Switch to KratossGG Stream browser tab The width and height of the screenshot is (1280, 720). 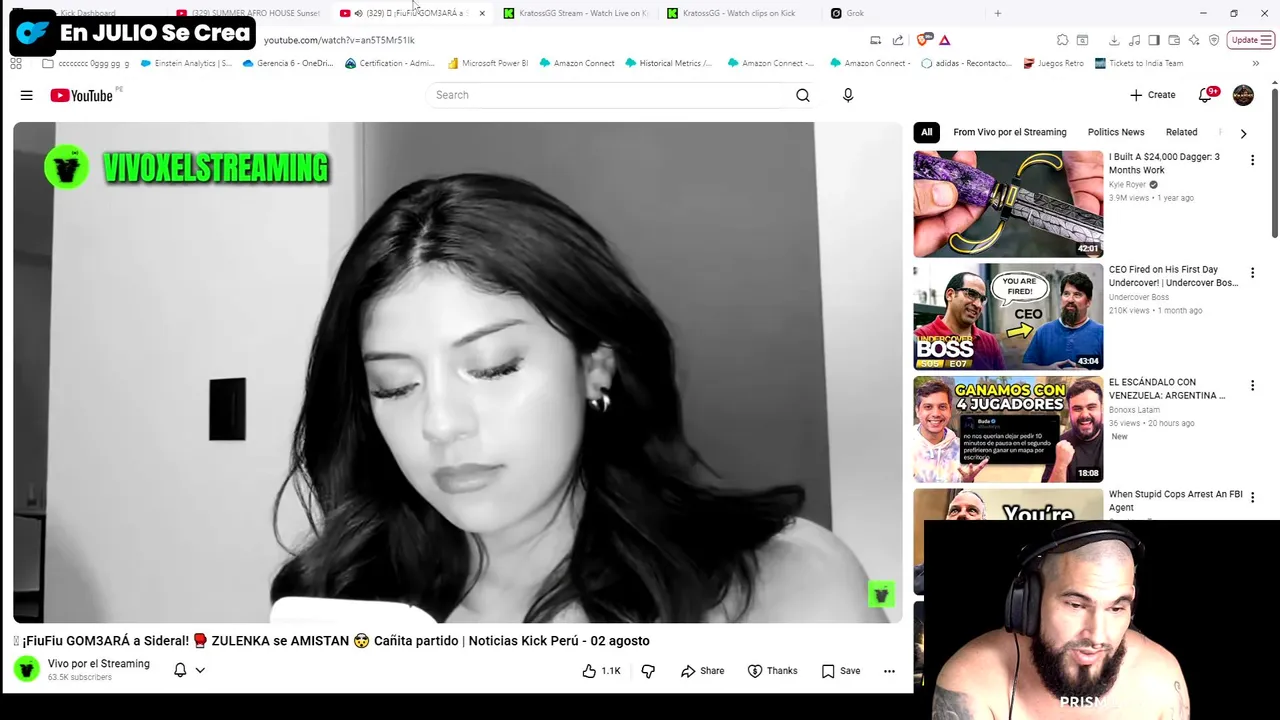pyautogui.click(x=577, y=13)
